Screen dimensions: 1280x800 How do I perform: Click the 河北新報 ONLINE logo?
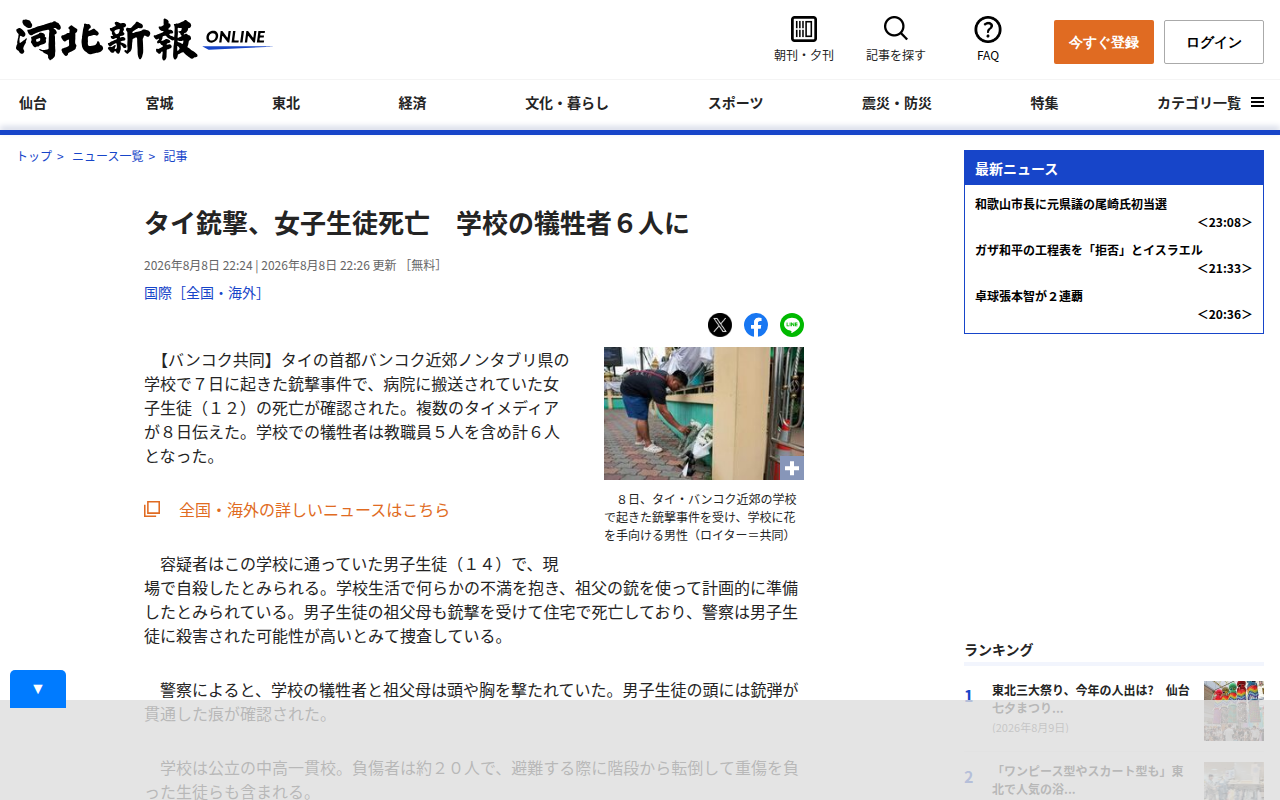(x=143, y=40)
